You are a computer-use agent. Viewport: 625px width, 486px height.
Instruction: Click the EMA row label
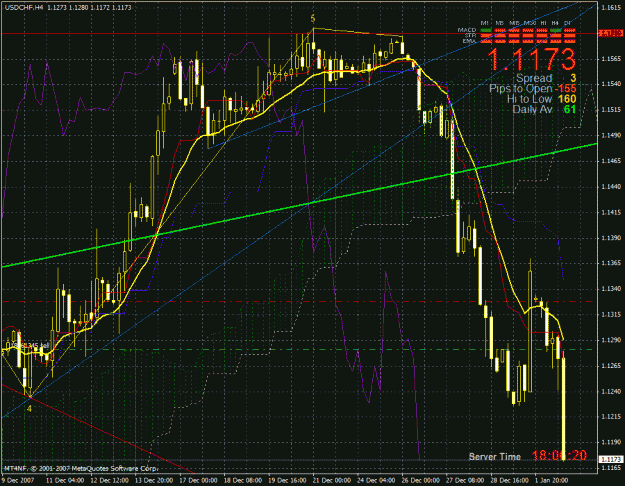(x=469, y=41)
